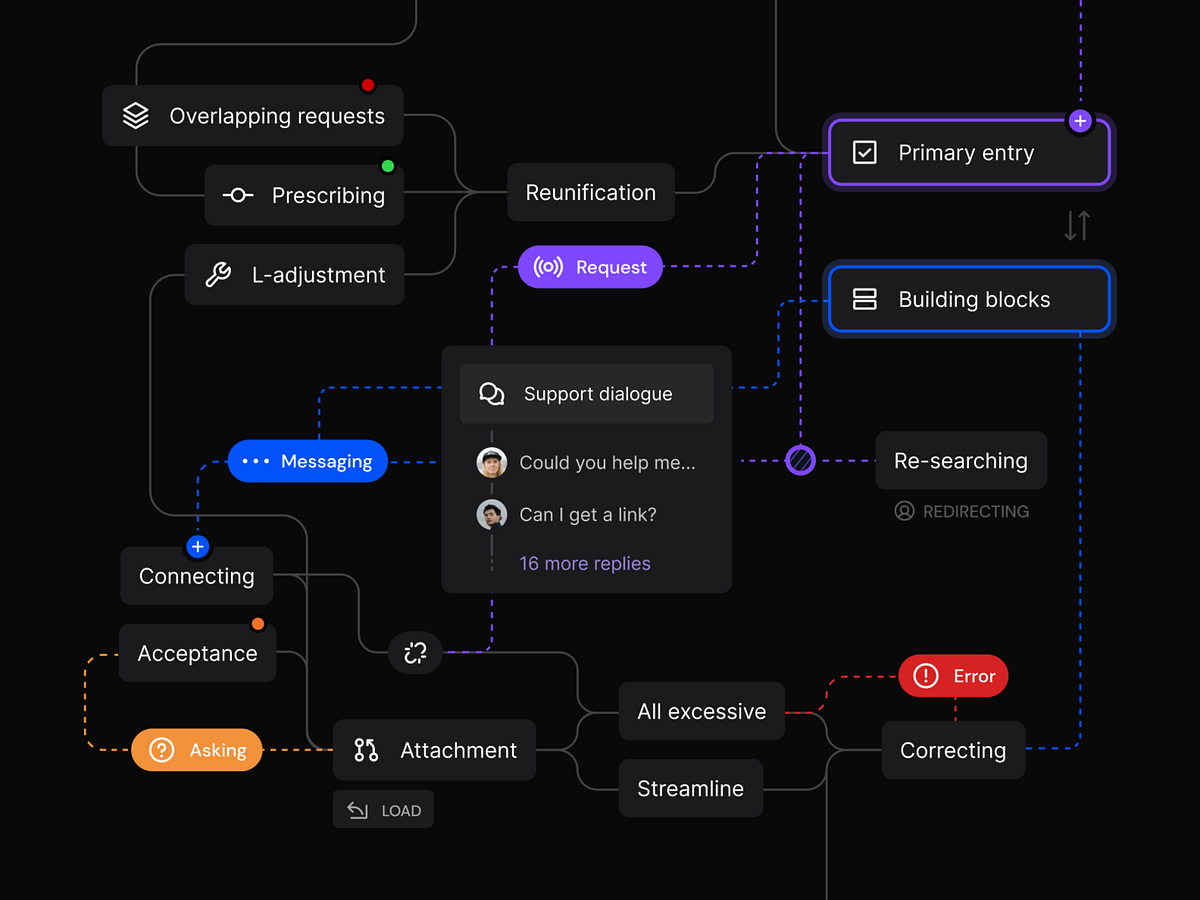Click the alert icon on the Error badge

pyautogui.click(x=926, y=676)
